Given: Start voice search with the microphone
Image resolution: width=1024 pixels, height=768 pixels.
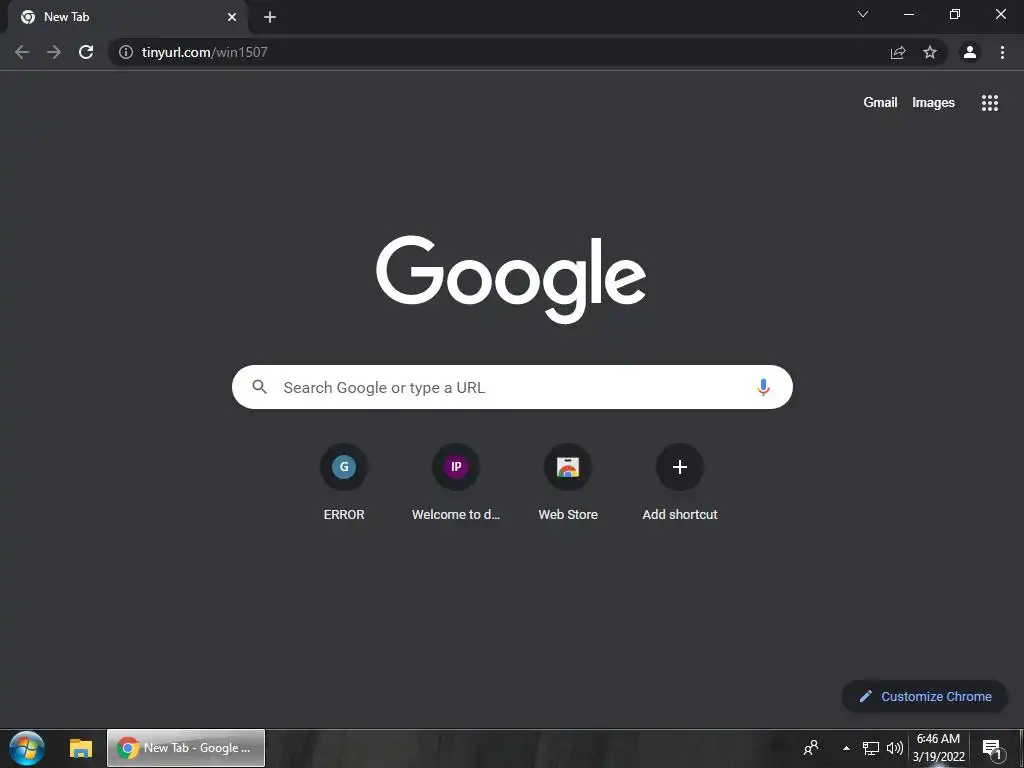Looking at the screenshot, I should pyautogui.click(x=763, y=387).
